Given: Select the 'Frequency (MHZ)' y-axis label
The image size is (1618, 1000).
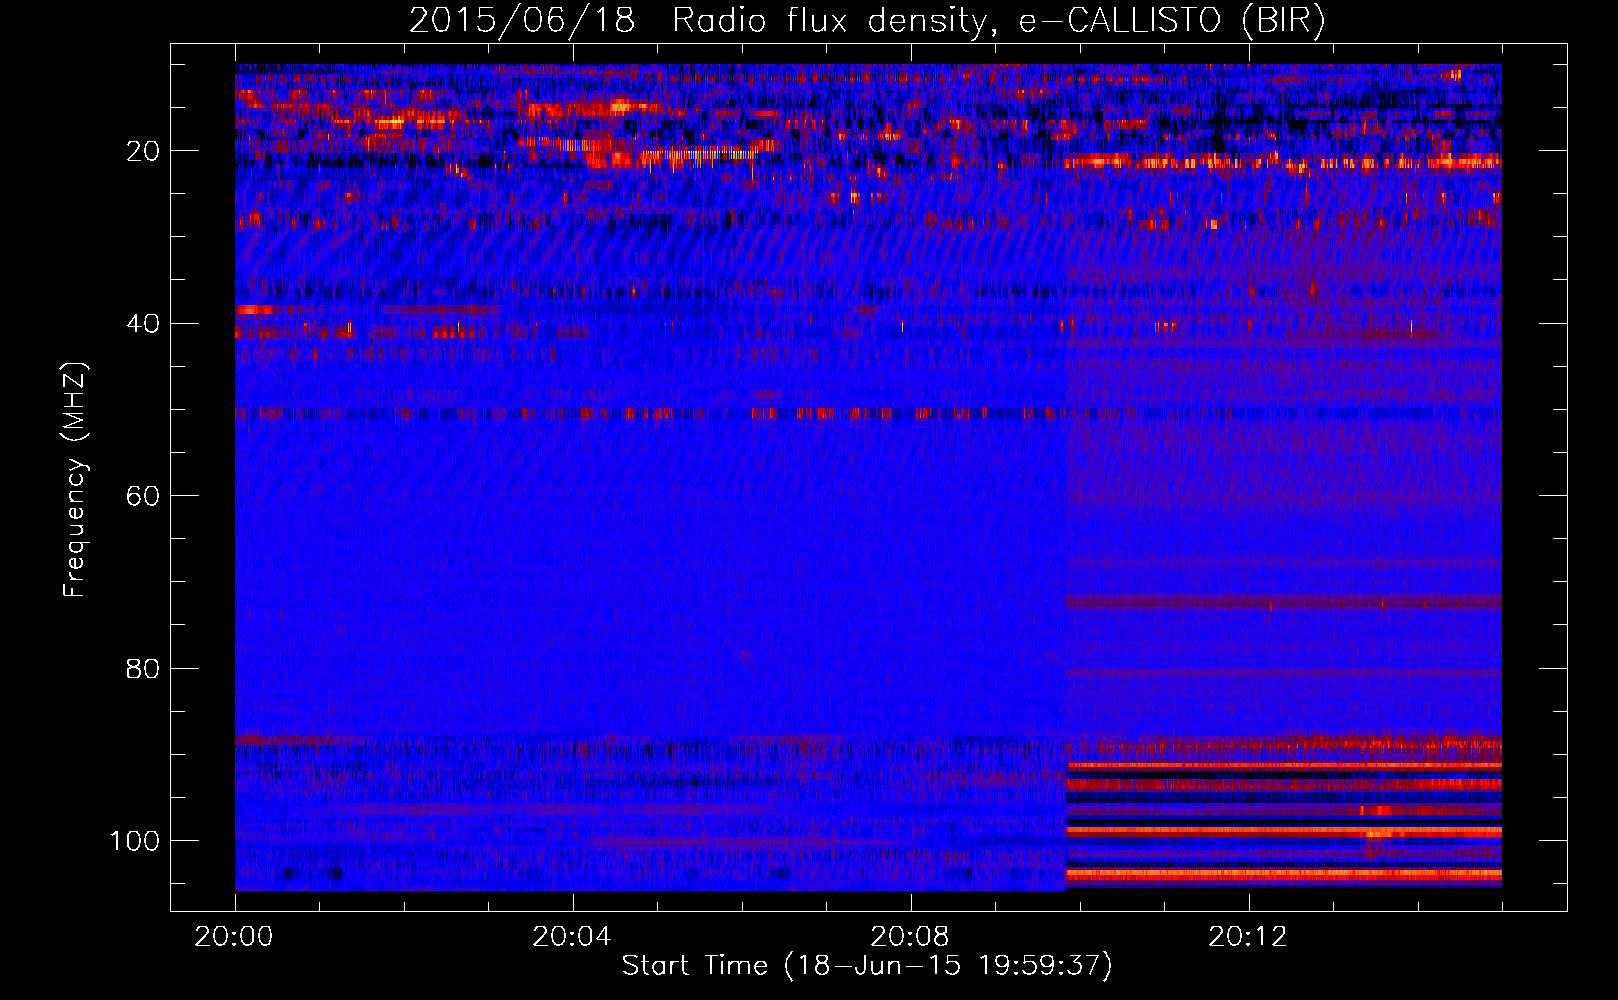Looking at the screenshot, I should coord(76,480).
